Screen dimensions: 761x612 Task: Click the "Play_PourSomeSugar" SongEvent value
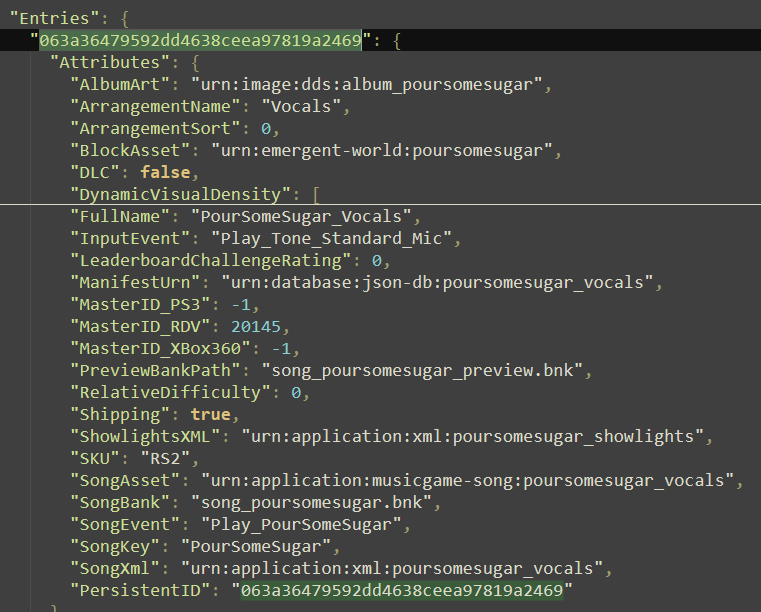pos(306,524)
